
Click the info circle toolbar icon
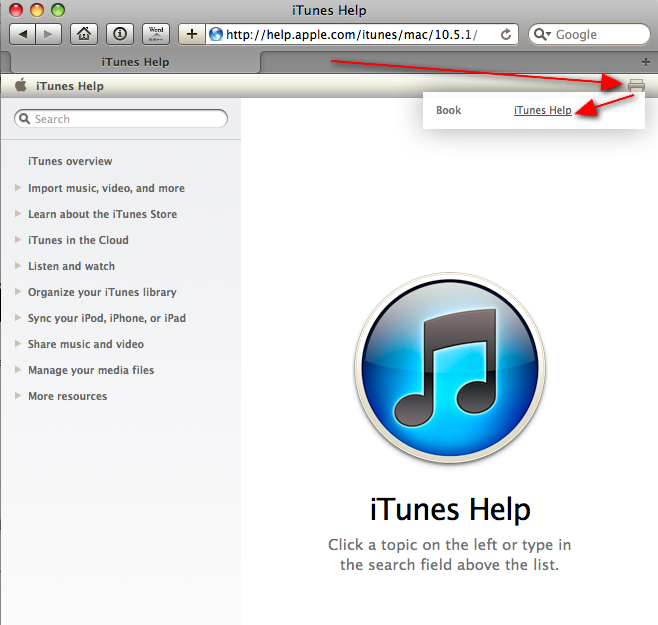click(120, 34)
